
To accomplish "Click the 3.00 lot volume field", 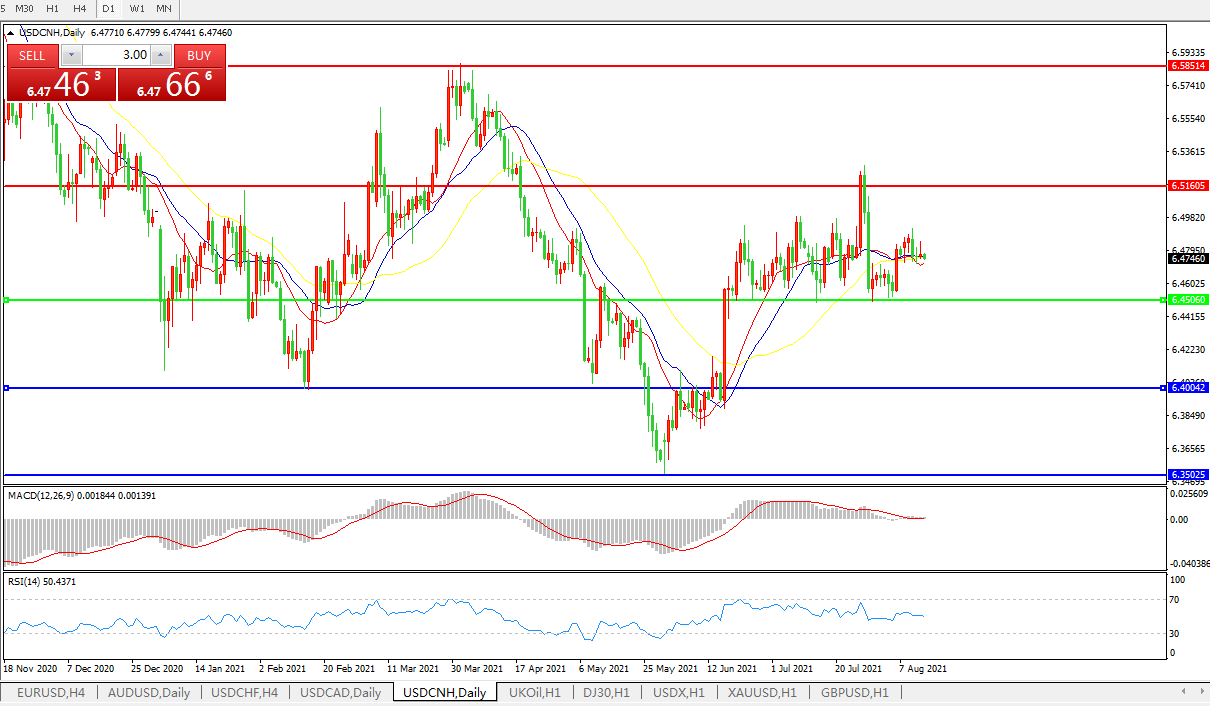I will click(116, 55).
